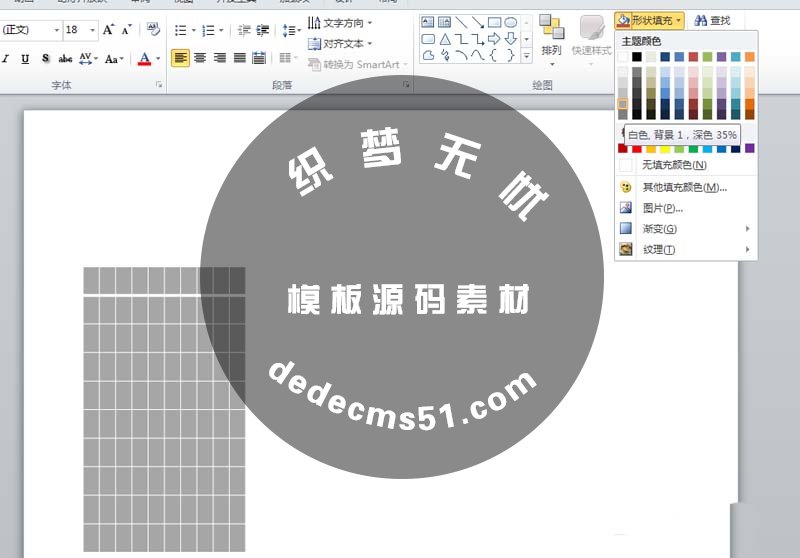Decrease list indent level
The image size is (800, 558).
[x=244, y=31]
